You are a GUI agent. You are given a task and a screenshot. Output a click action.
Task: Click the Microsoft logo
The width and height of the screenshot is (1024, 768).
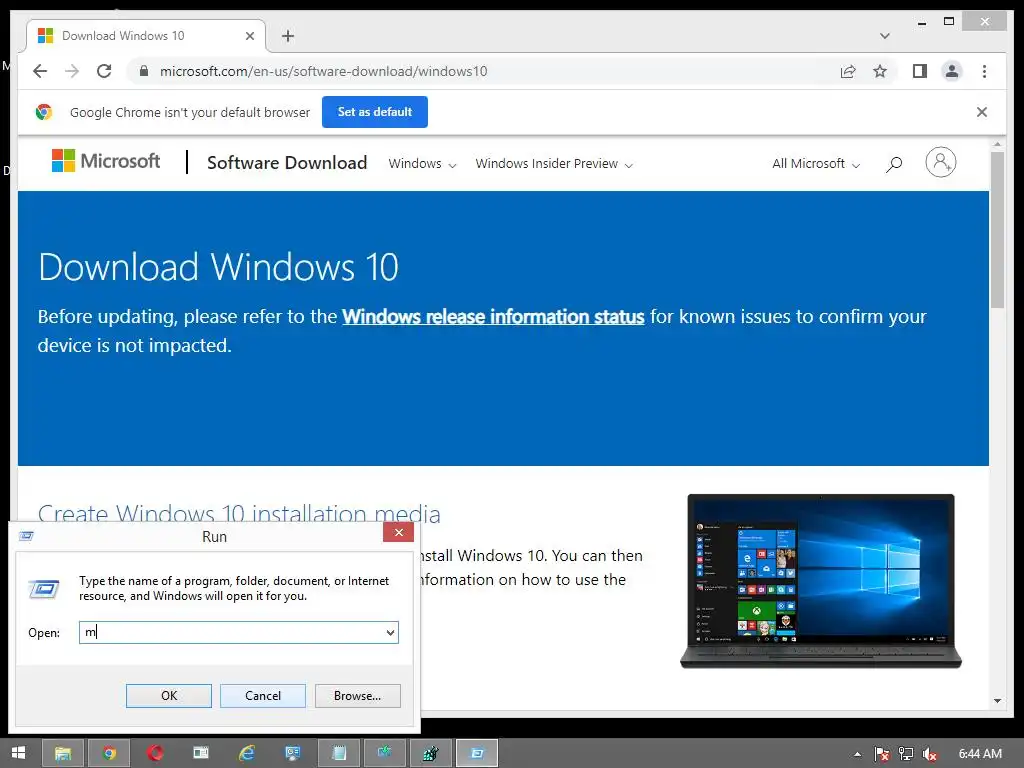click(106, 161)
